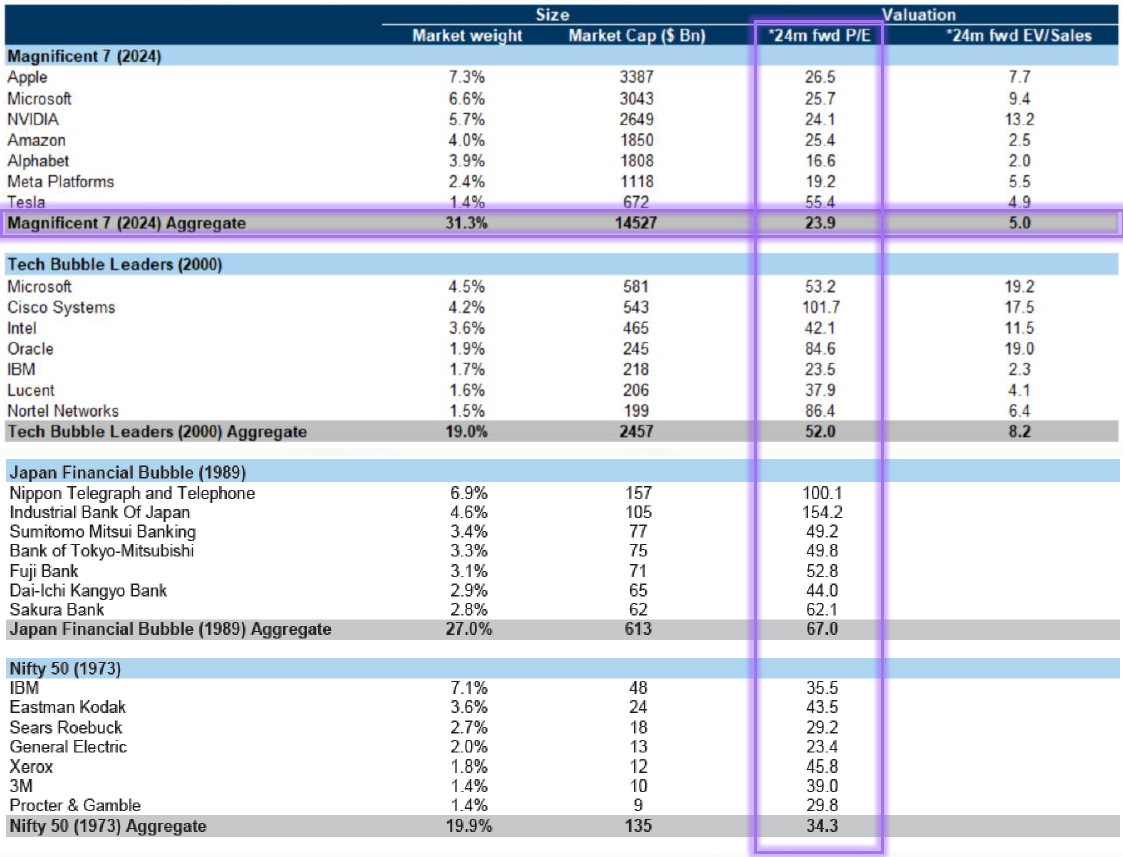
Task: Select the '3M' row label
Action: [x=21, y=786]
